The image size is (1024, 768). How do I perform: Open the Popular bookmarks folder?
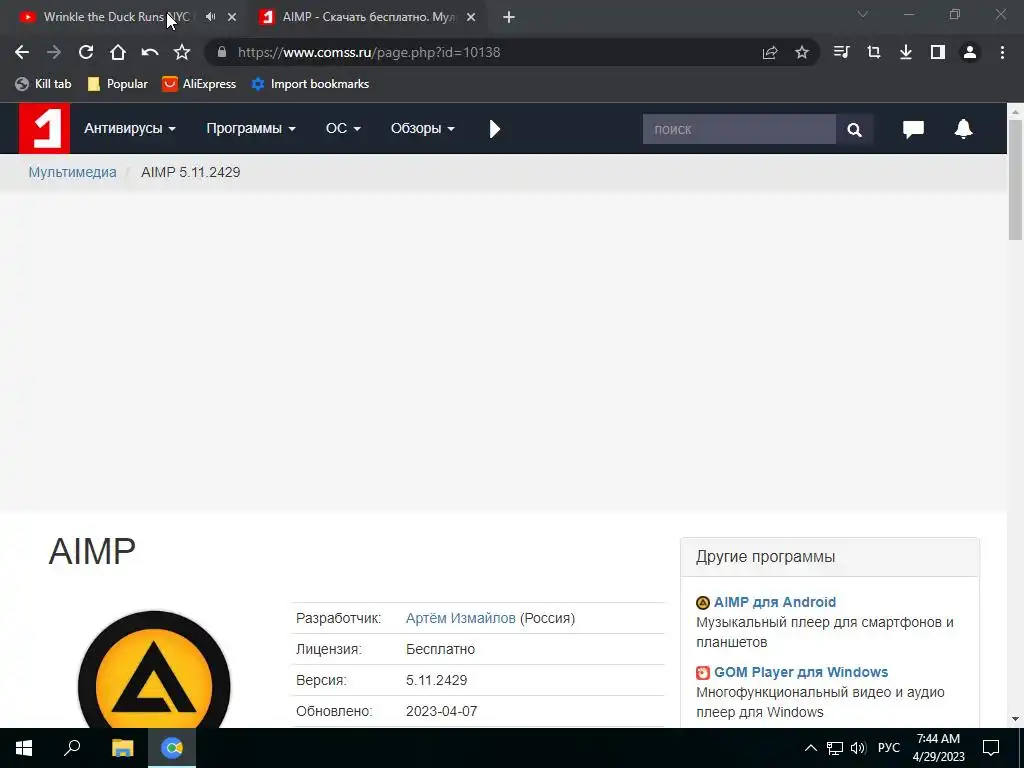pos(118,84)
